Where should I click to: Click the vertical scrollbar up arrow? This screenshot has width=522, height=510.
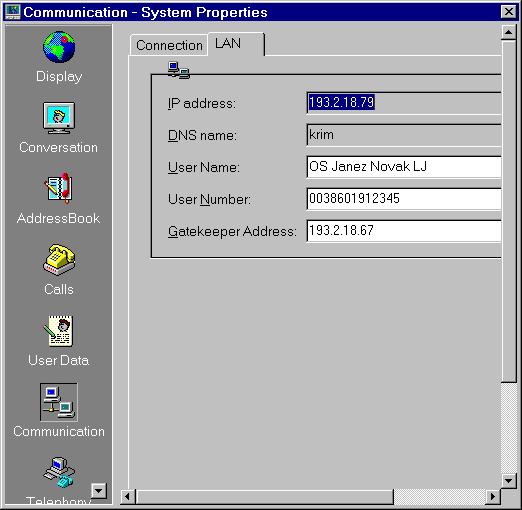pyautogui.click(x=509, y=32)
